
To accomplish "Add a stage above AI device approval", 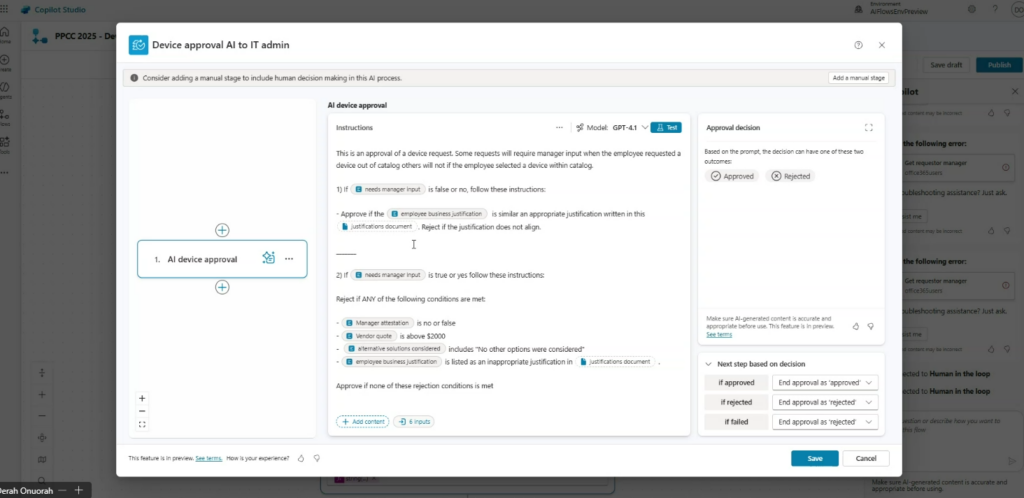I will click(222, 230).
